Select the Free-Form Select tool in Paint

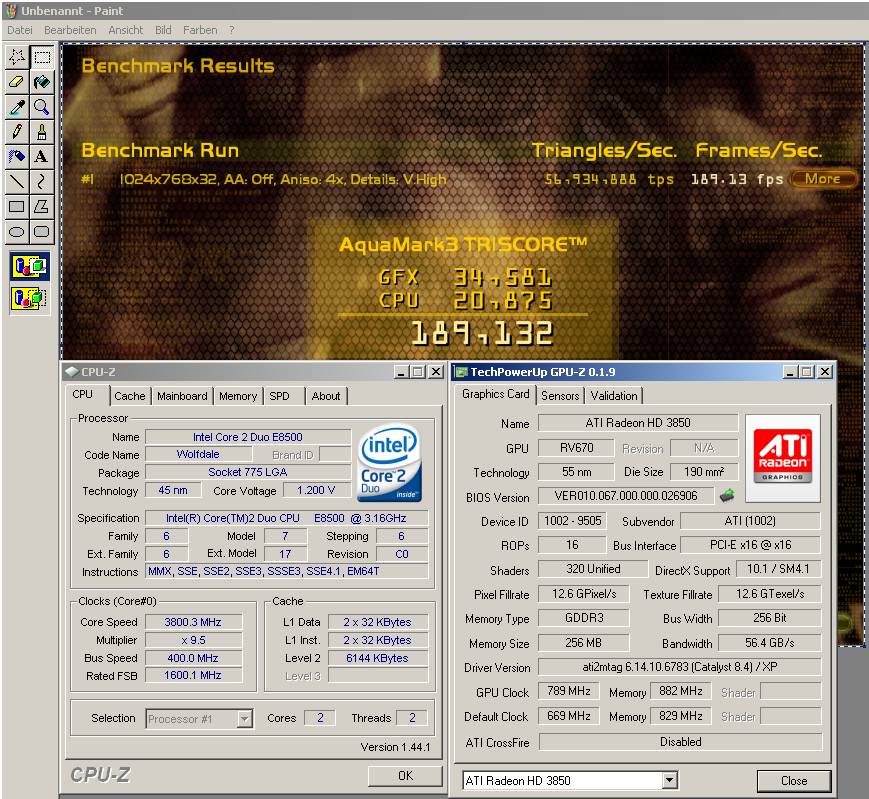[17, 57]
